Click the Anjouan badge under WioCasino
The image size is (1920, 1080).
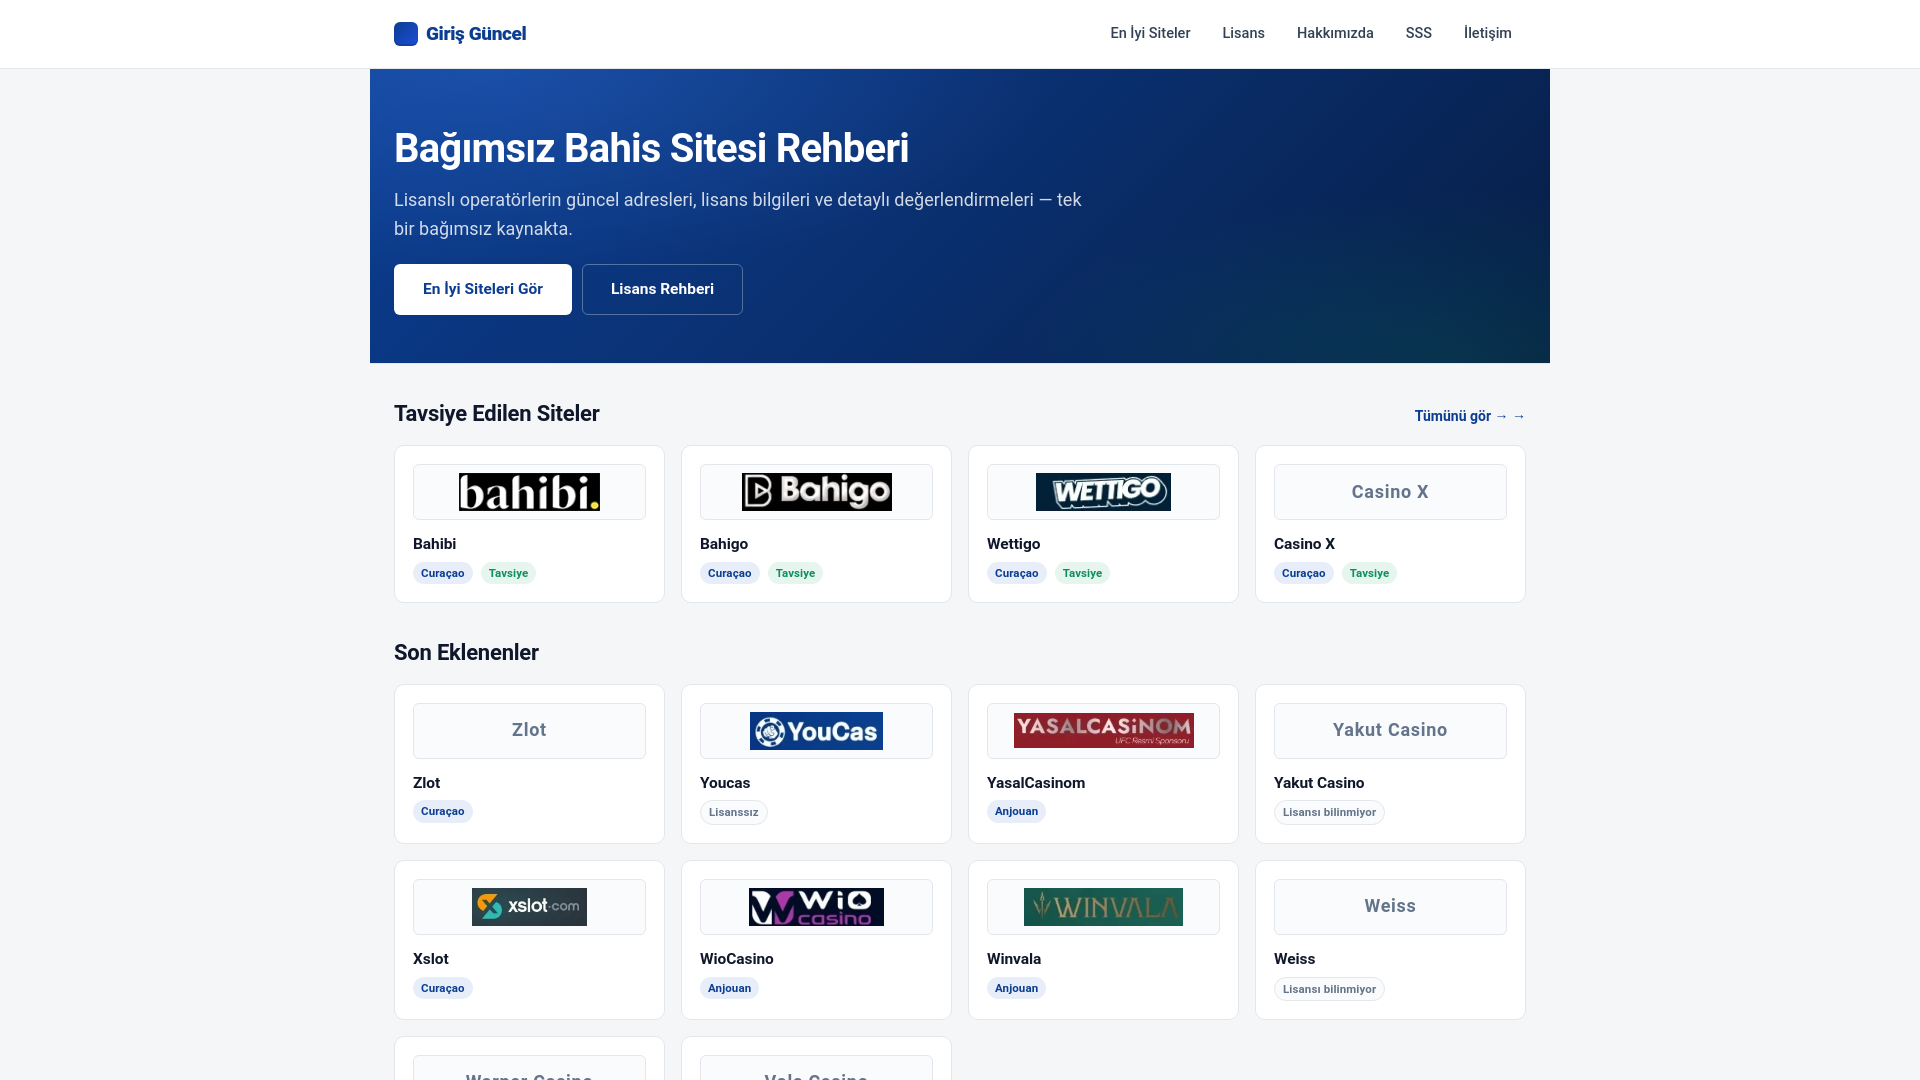(x=729, y=988)
